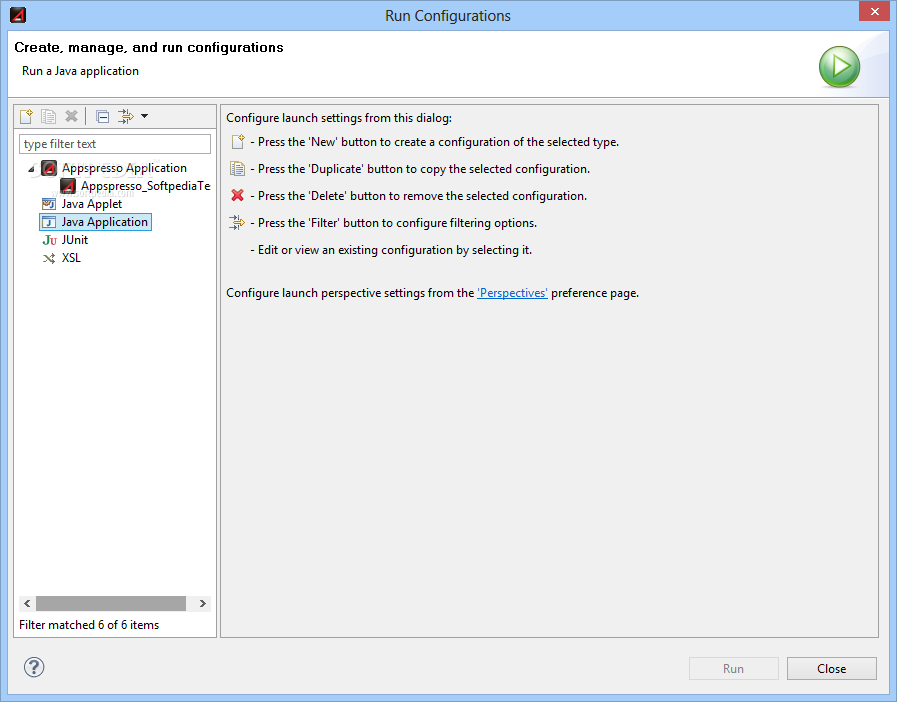Click 'Filter matched 6 of 6 items' text
897x702 pixels.
click(x=89, y=625)
